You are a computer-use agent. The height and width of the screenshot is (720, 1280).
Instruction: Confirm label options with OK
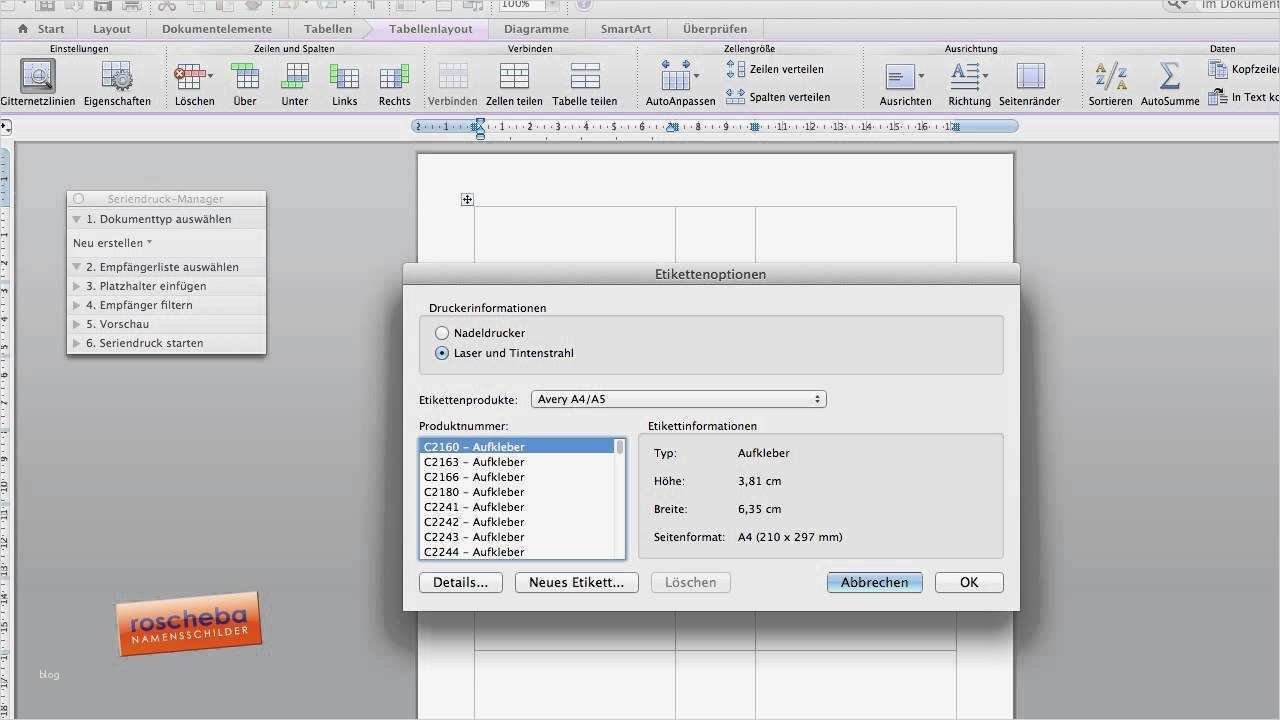[969, 582]
